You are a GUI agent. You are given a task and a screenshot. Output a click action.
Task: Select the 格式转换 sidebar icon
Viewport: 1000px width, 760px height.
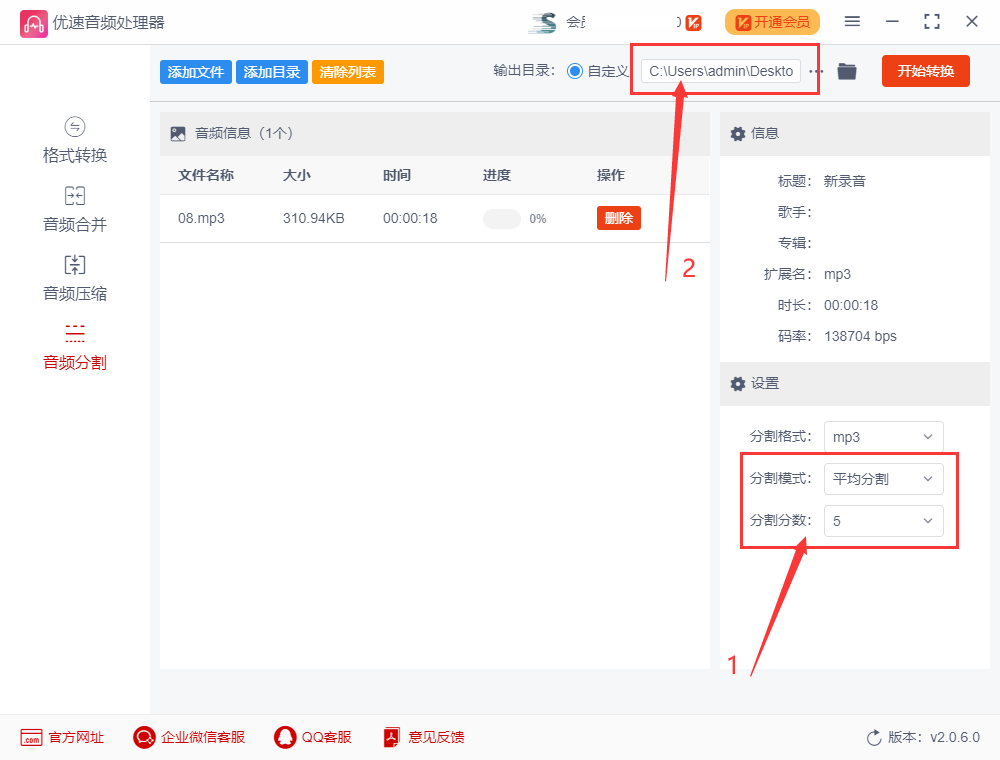click(x=74, y=138)
